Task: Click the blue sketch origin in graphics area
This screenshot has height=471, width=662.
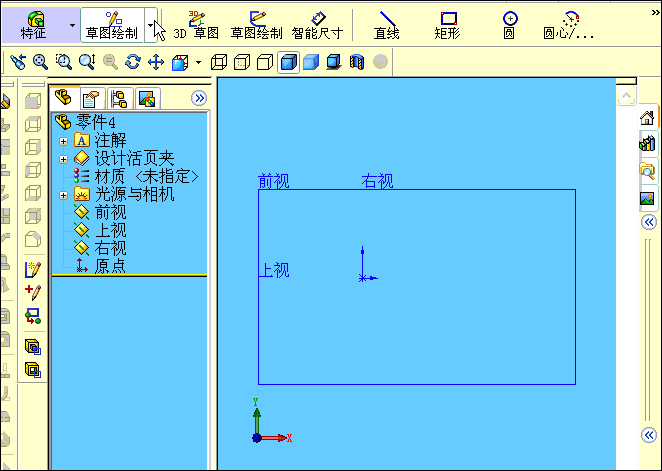Action: [363, 278]
